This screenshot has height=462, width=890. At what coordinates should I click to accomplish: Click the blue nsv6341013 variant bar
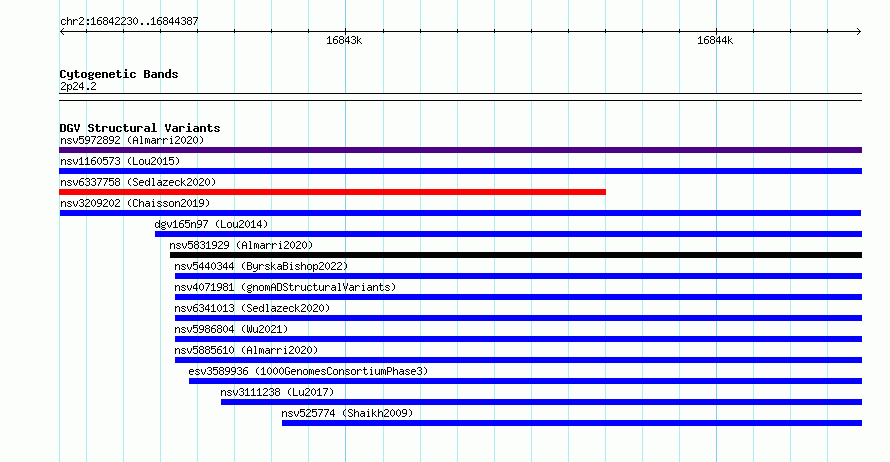tap(518, 318)
